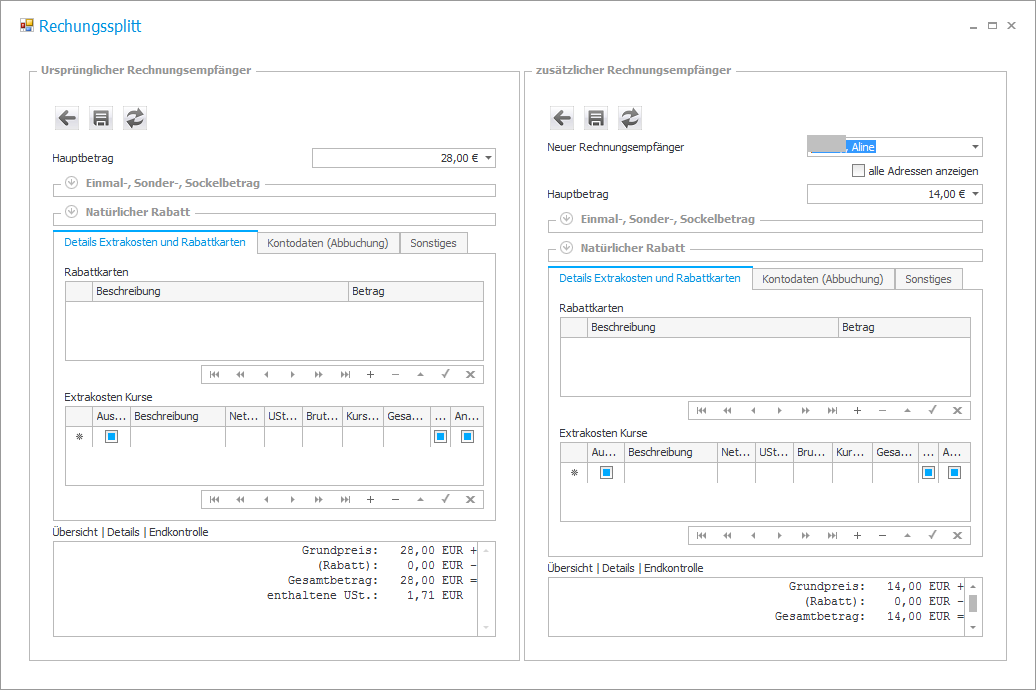Open the left Hauptbetrag 28,00 € dropdown
The width and height of the screenshot is (1036, 690).
[488, 158]
